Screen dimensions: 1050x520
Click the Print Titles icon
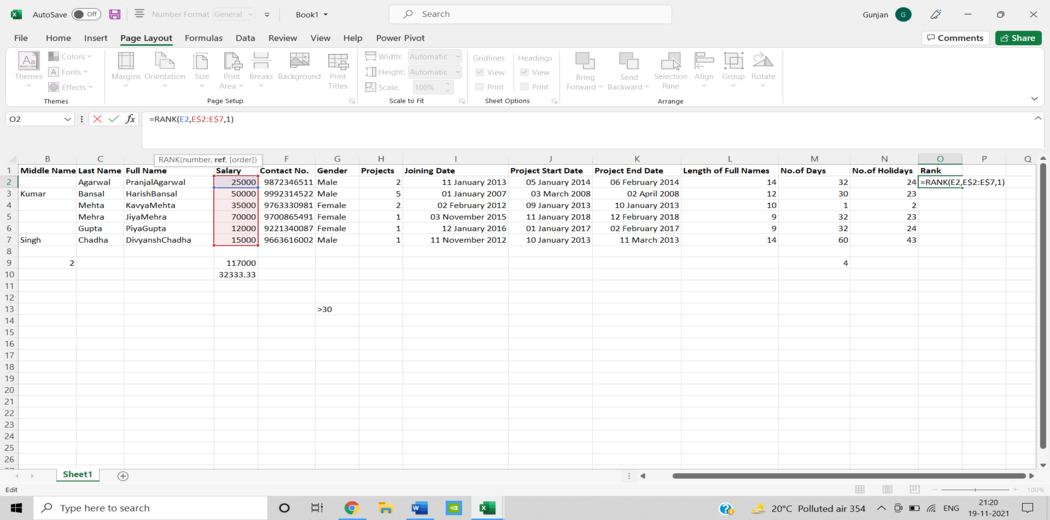pos(338,71)
